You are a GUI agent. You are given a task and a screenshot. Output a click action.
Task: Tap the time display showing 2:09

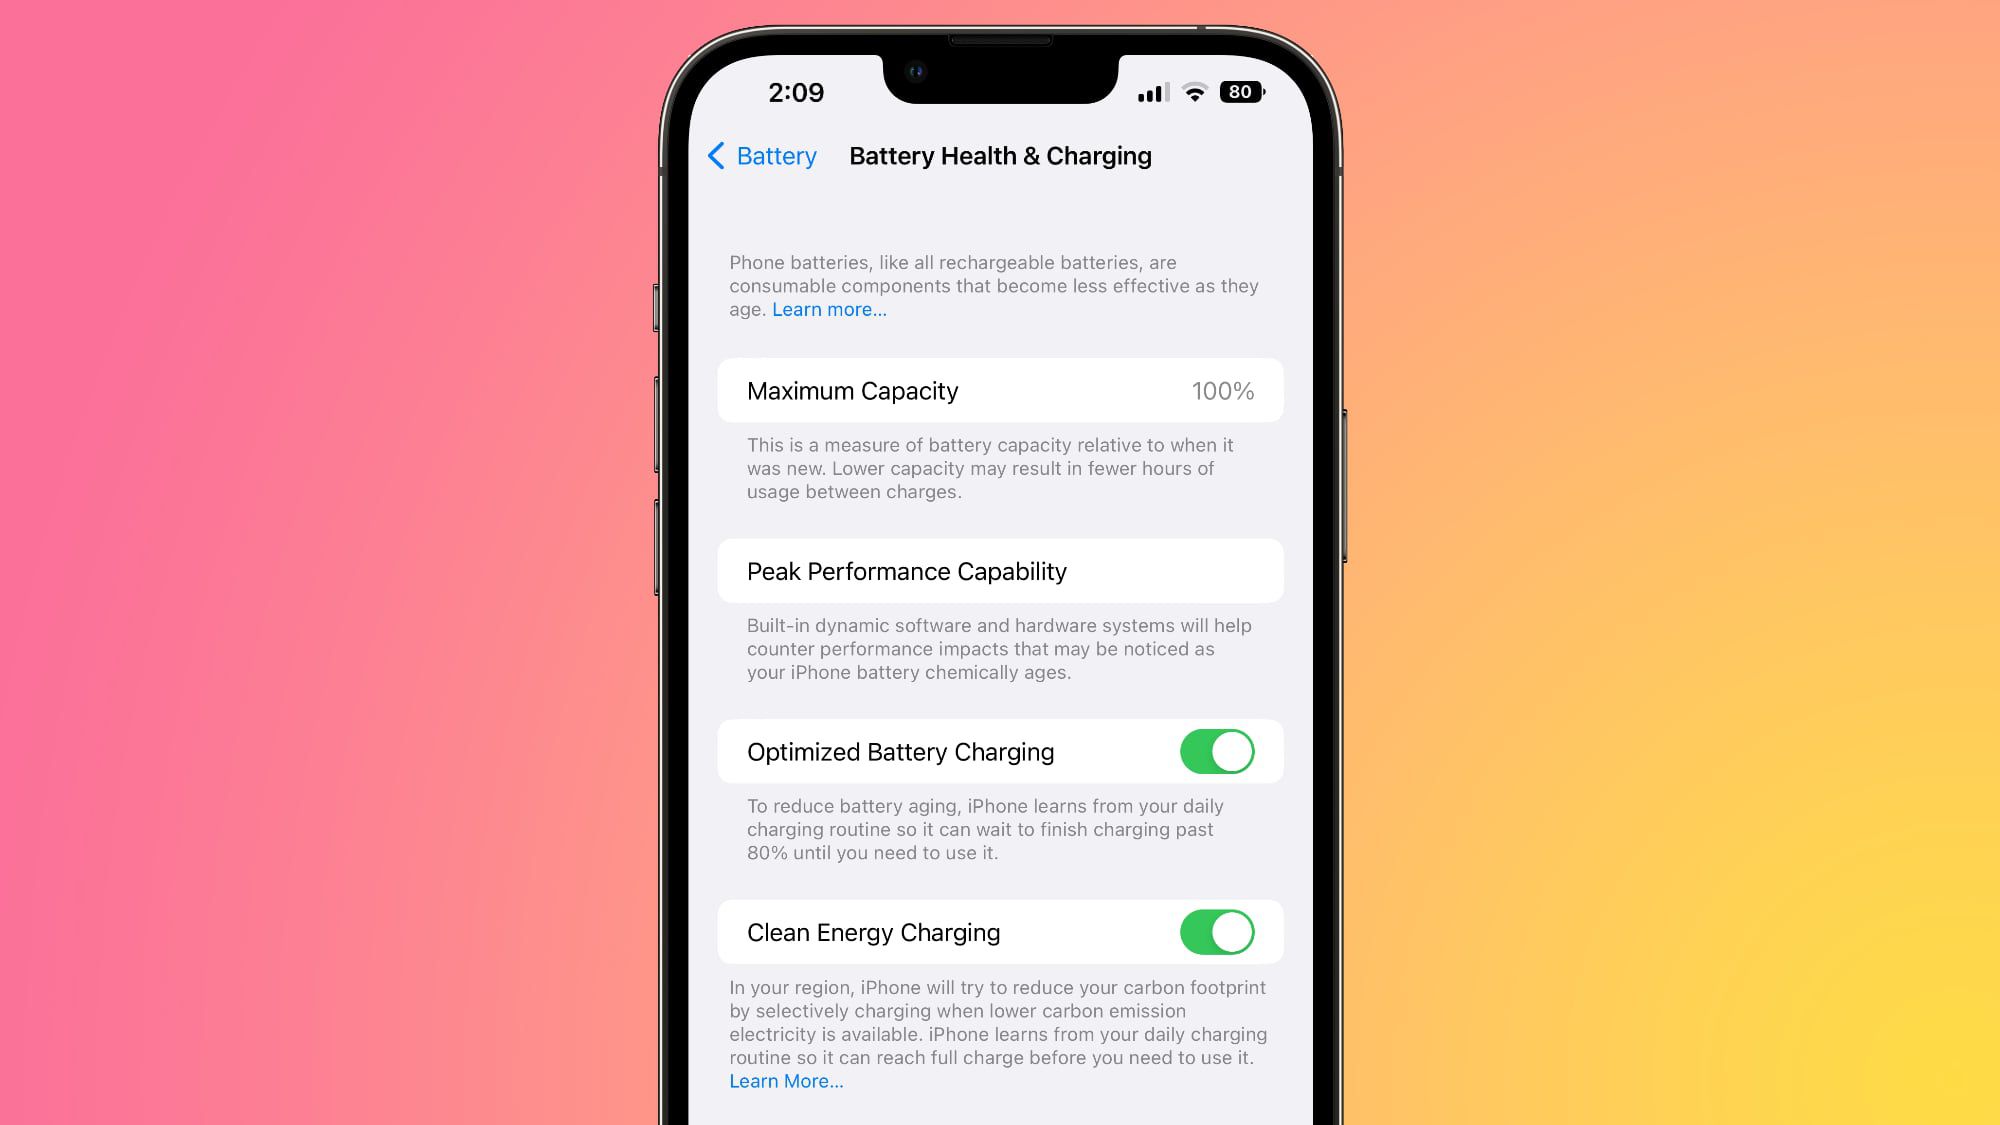tap(795, 92)
